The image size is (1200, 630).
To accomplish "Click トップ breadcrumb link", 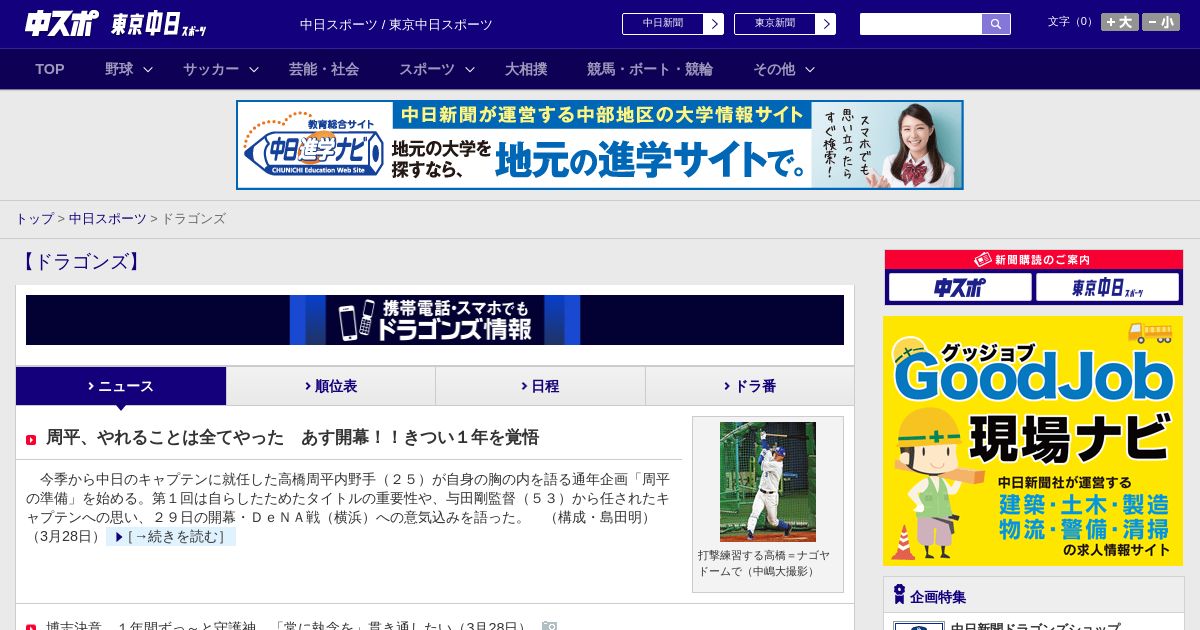I will (34, 218).
